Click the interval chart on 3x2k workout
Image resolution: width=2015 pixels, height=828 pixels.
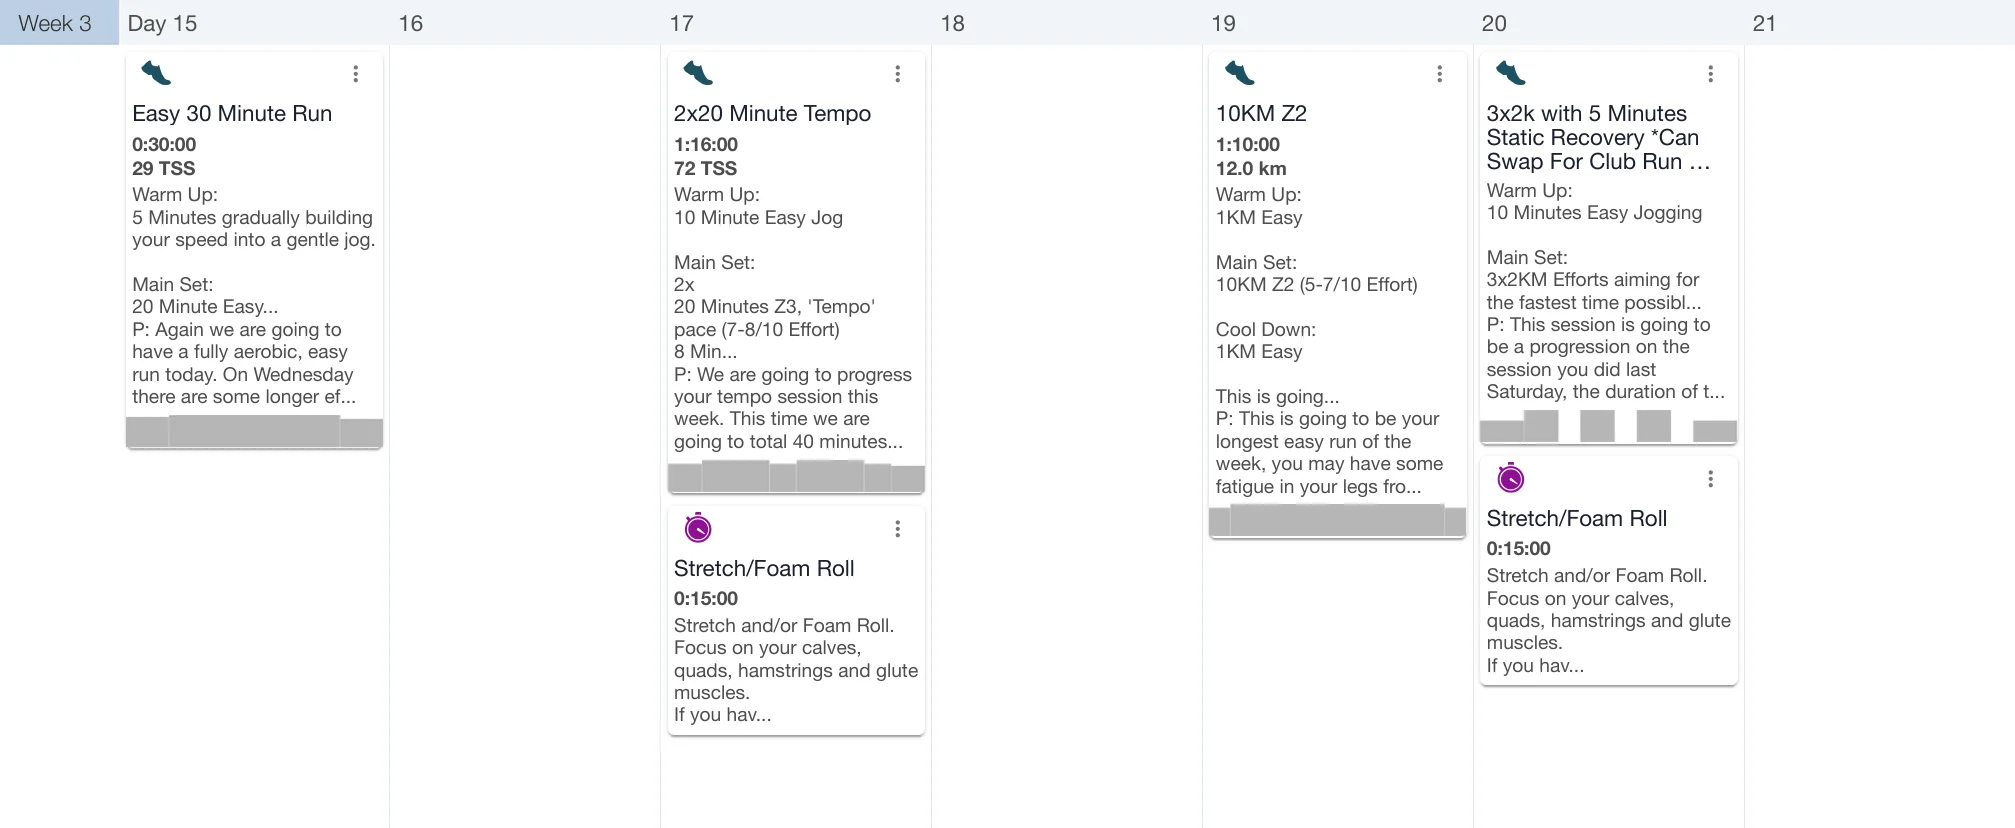[1608, 427]
